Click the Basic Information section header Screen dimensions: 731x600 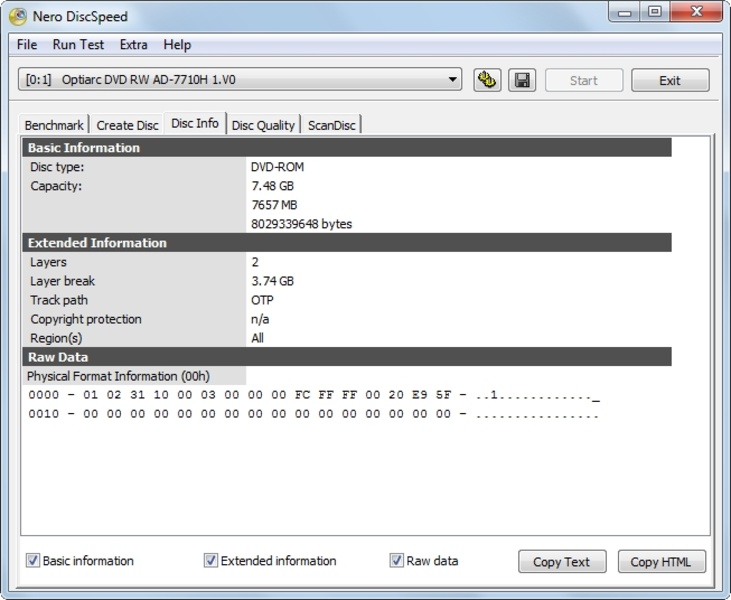click(347, 148)
